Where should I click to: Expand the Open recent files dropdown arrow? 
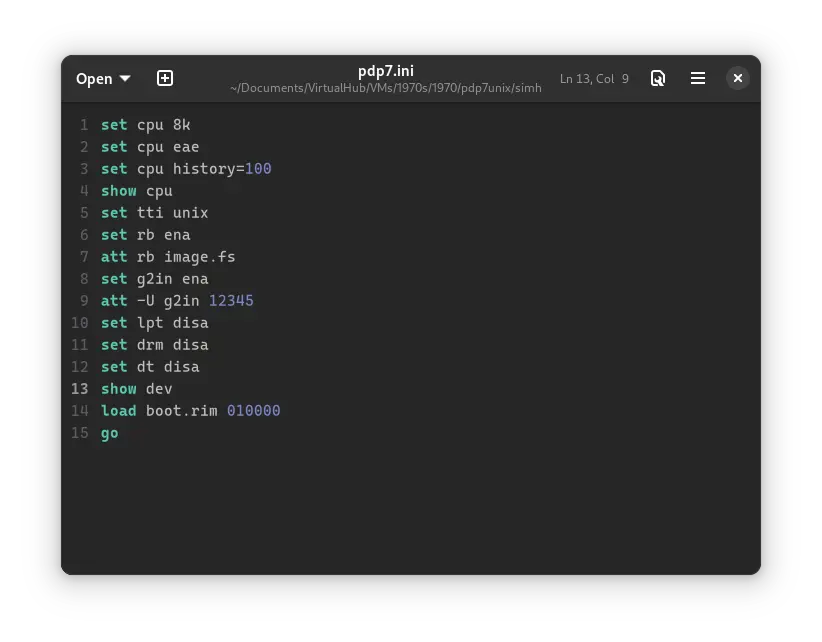coord(124,78)
